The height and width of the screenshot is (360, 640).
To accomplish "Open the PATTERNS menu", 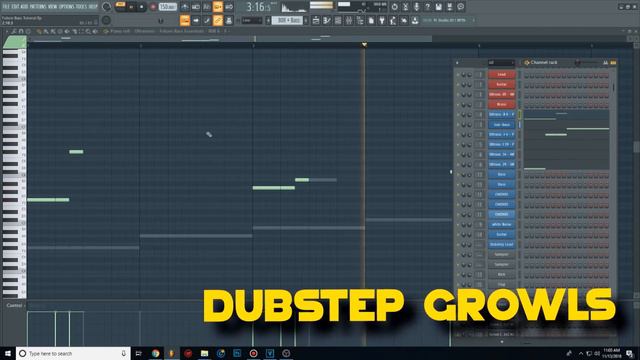I will pyautogui.click(x=39, y=7).
